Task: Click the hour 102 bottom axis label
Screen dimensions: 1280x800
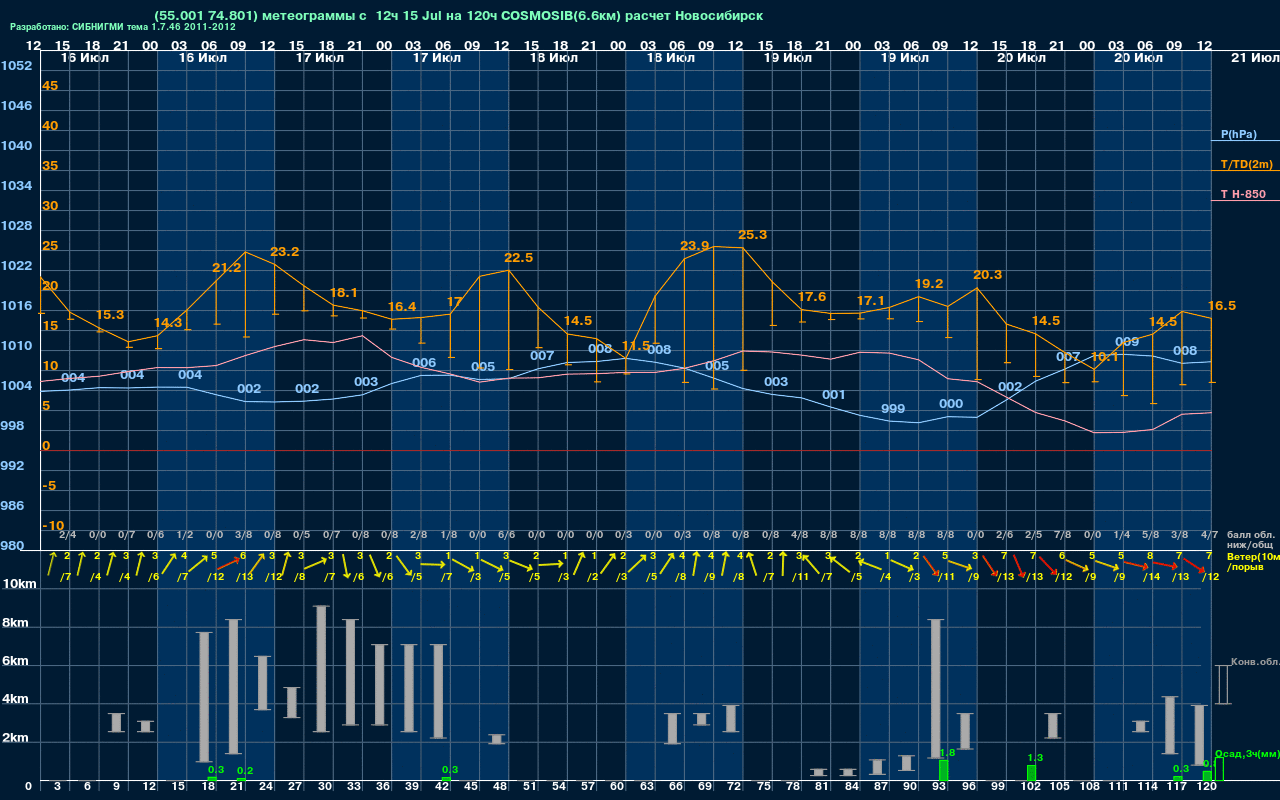Action: [x=1031, y=788]
